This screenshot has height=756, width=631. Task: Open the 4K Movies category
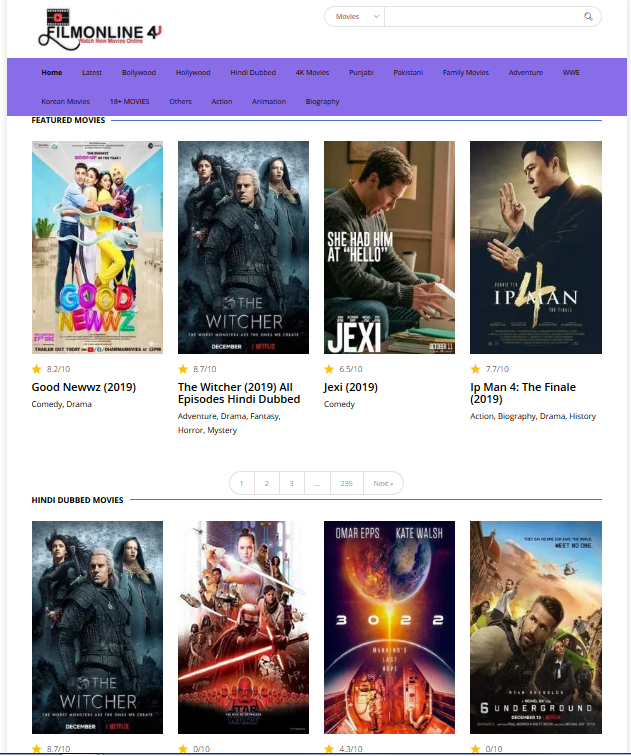click(312, 72)
